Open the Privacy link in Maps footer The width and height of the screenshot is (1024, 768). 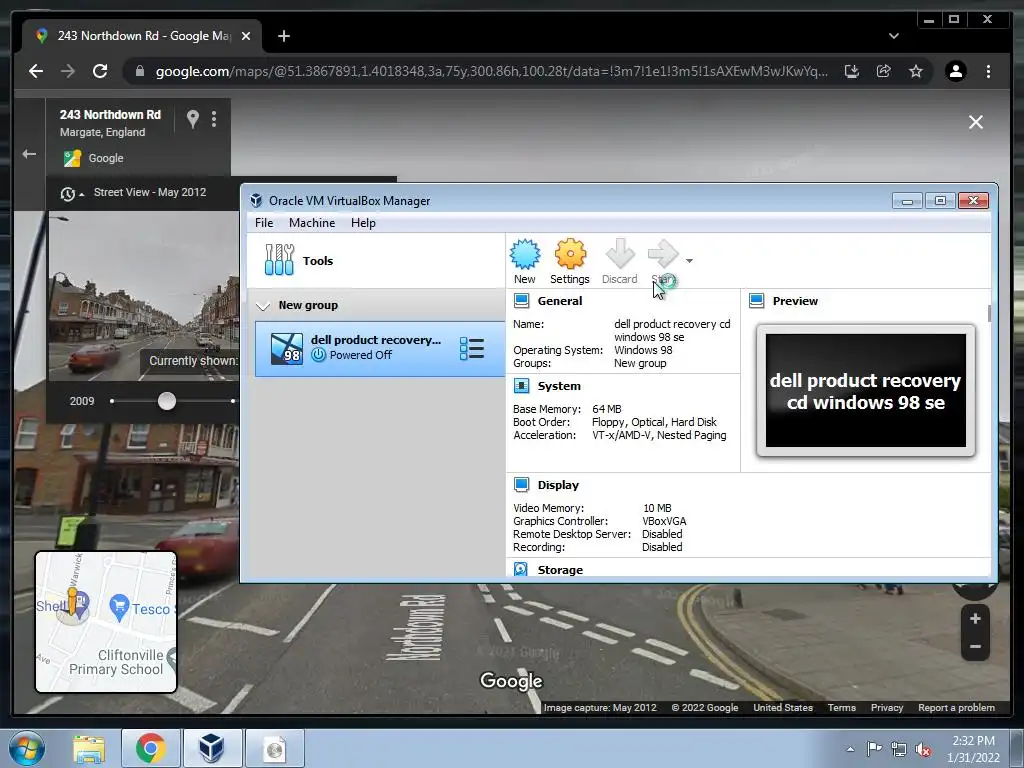(x=886, y=708)
